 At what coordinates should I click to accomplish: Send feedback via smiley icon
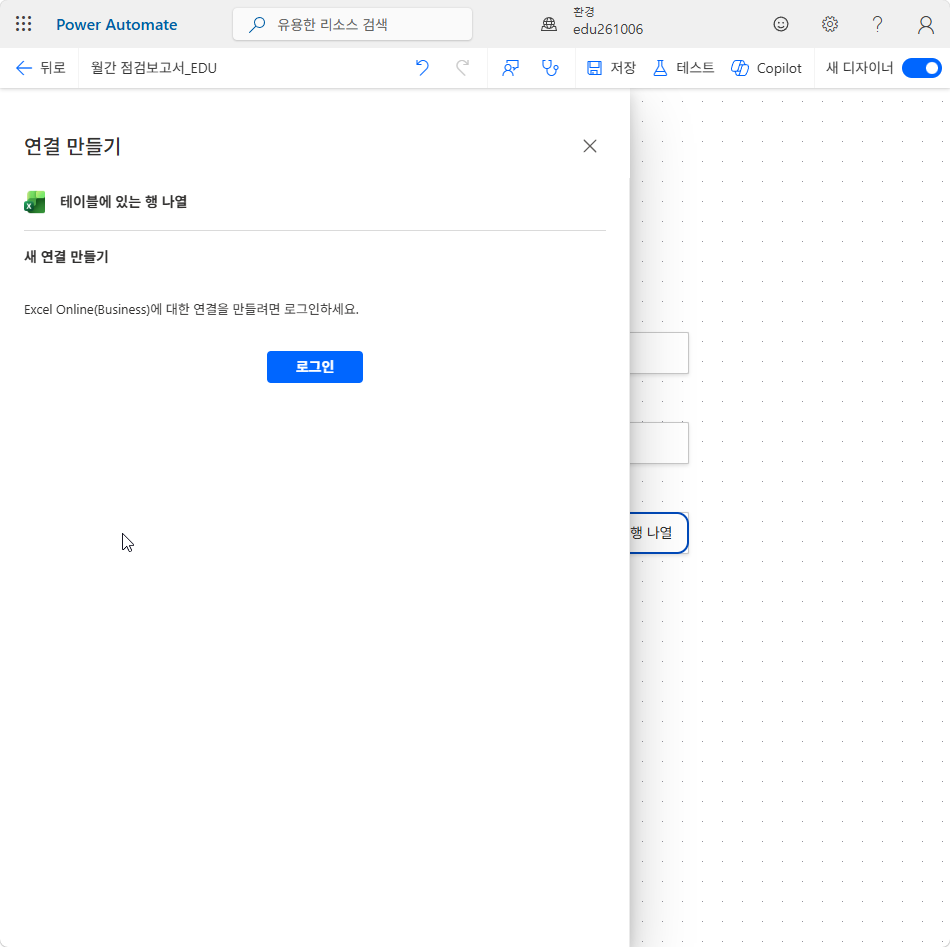[781, 24]
